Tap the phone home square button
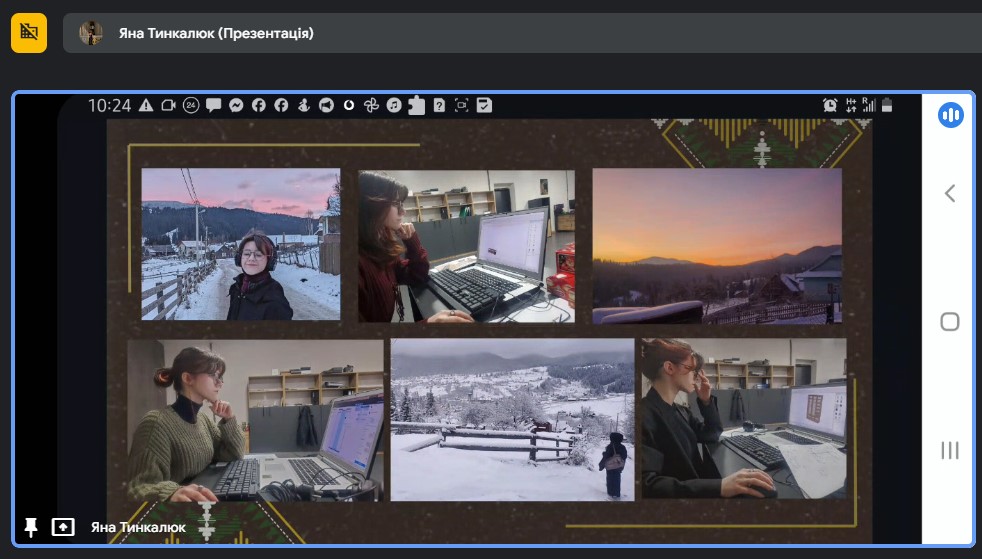982x559 pixels. 949,322
